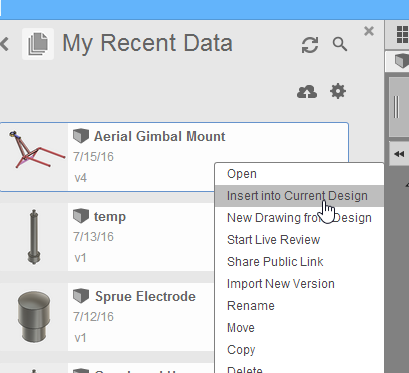
Task: Refresh the My Recent Data list
Action: click(x=310, y=45)
